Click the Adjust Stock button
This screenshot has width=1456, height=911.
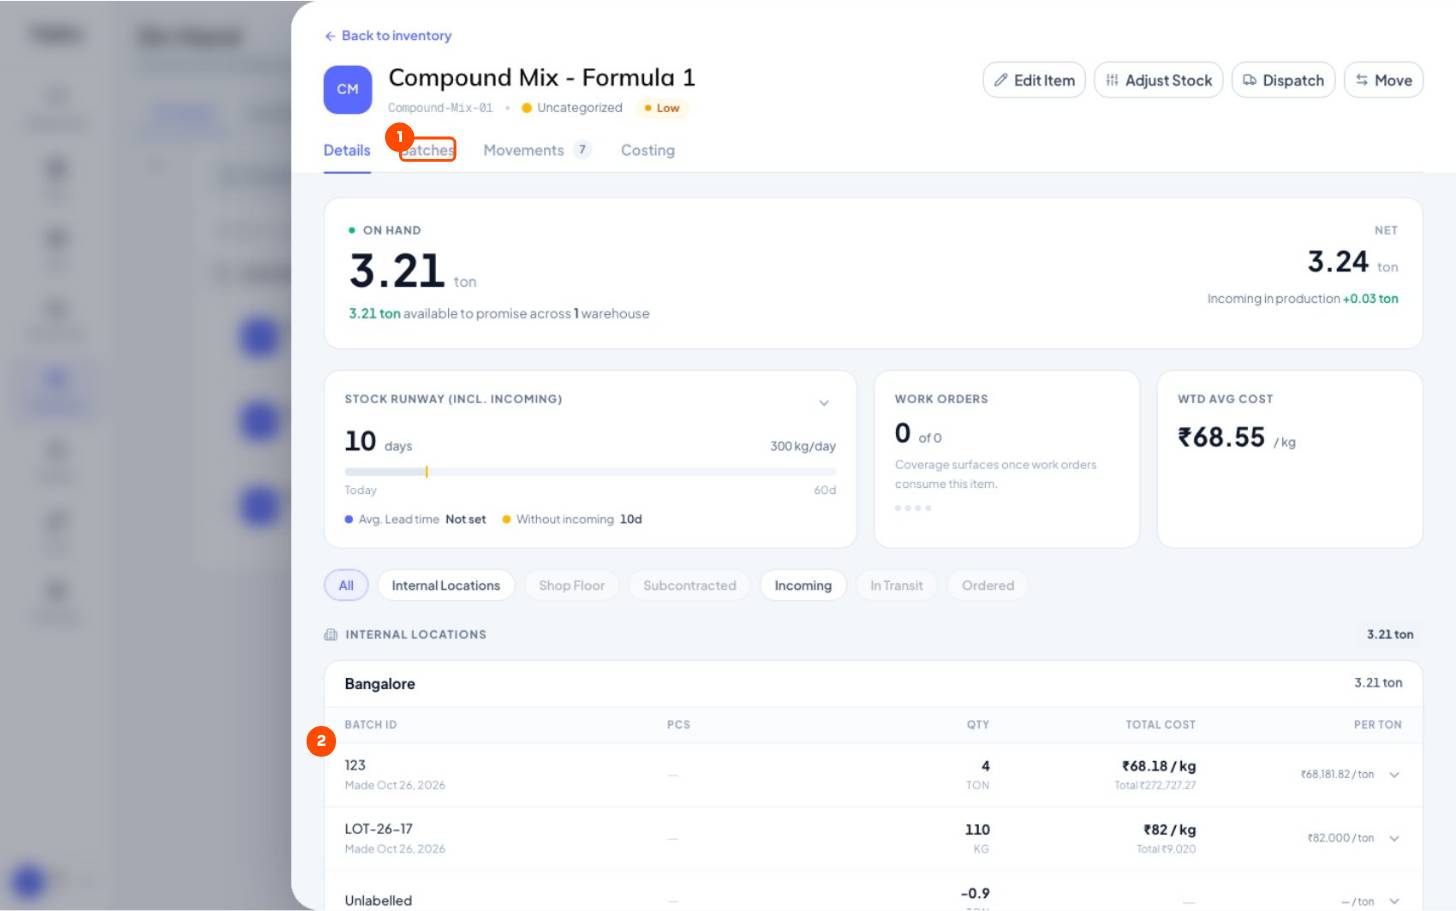[1158, 80]
